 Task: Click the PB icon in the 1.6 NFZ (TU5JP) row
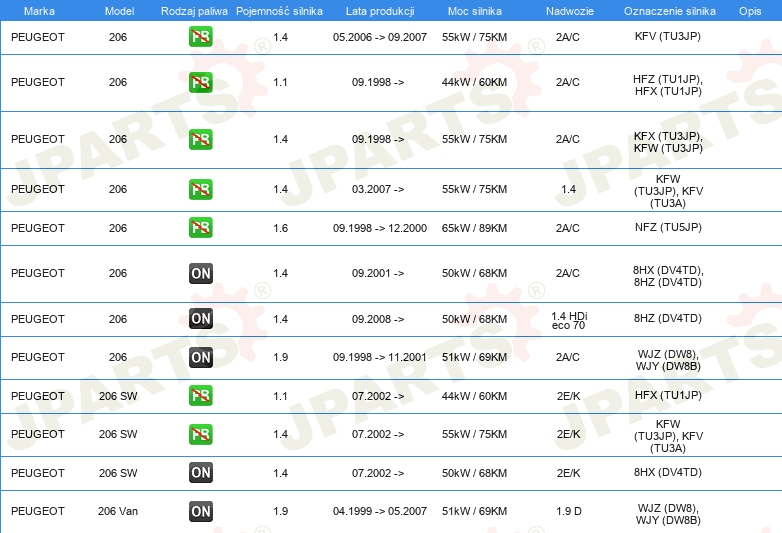click(201, 228)
